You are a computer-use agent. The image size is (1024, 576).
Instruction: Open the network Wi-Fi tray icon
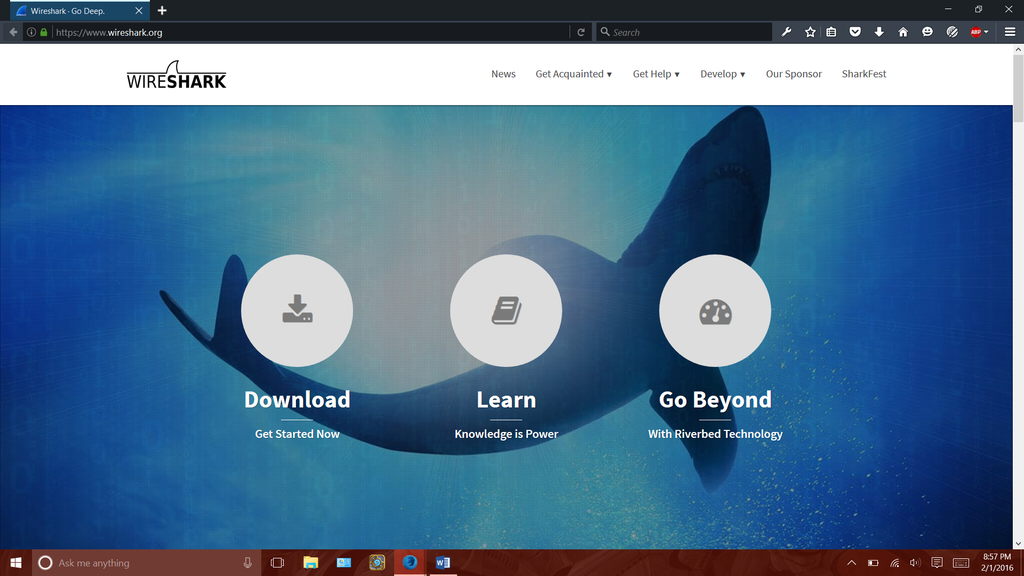click(x=894, y=562)
